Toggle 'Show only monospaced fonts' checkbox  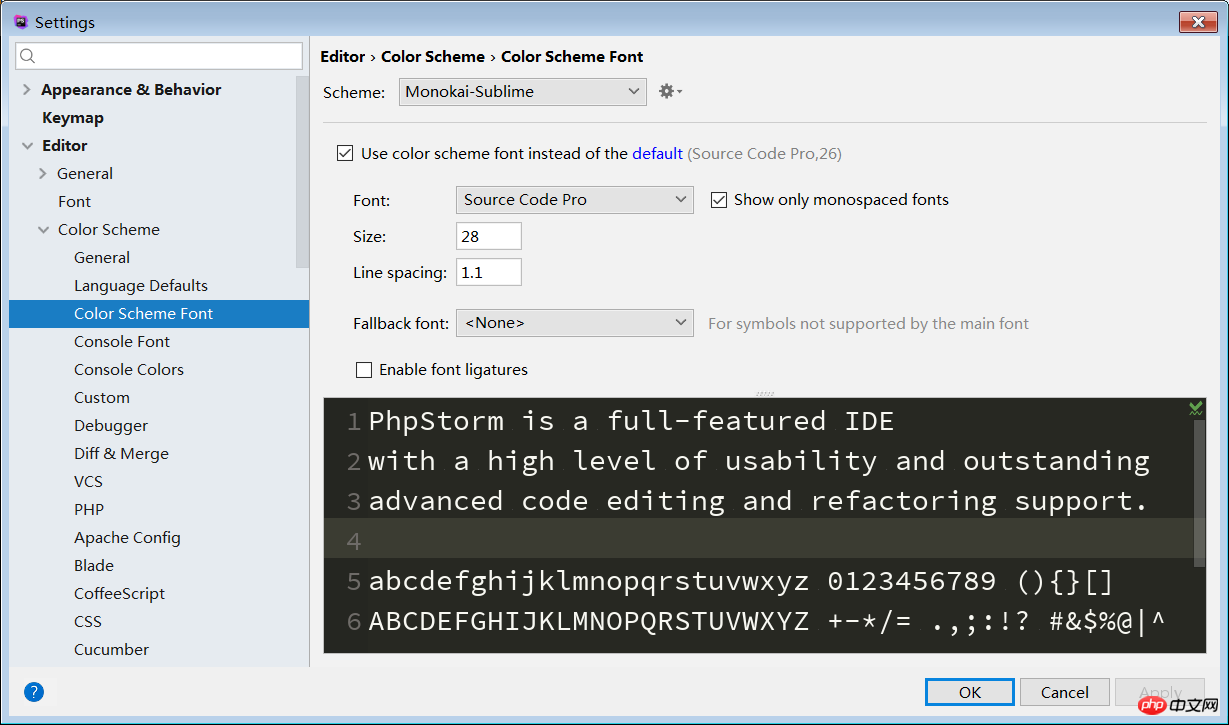click(718, 200)
